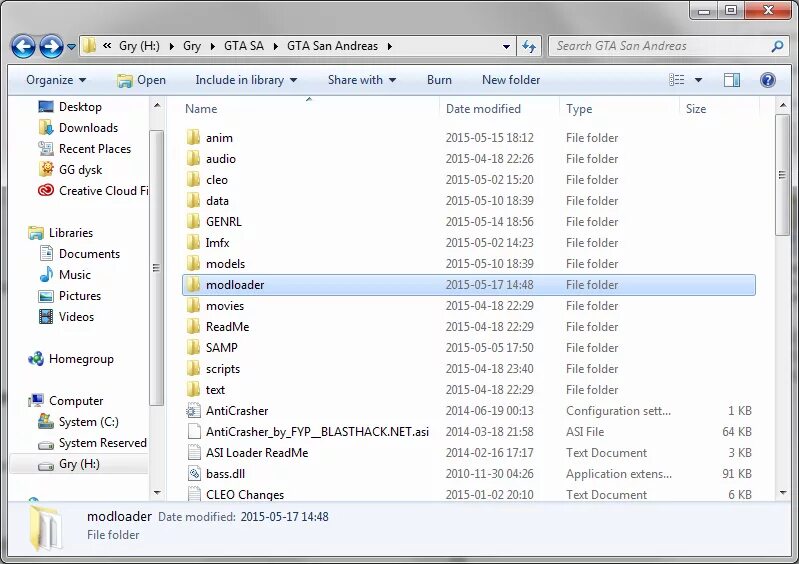Viewport: 799px width, 564px height.
Task: Expand the arrow after GTA San Andreas breadcrumb
Action: (x=390, y=46)
